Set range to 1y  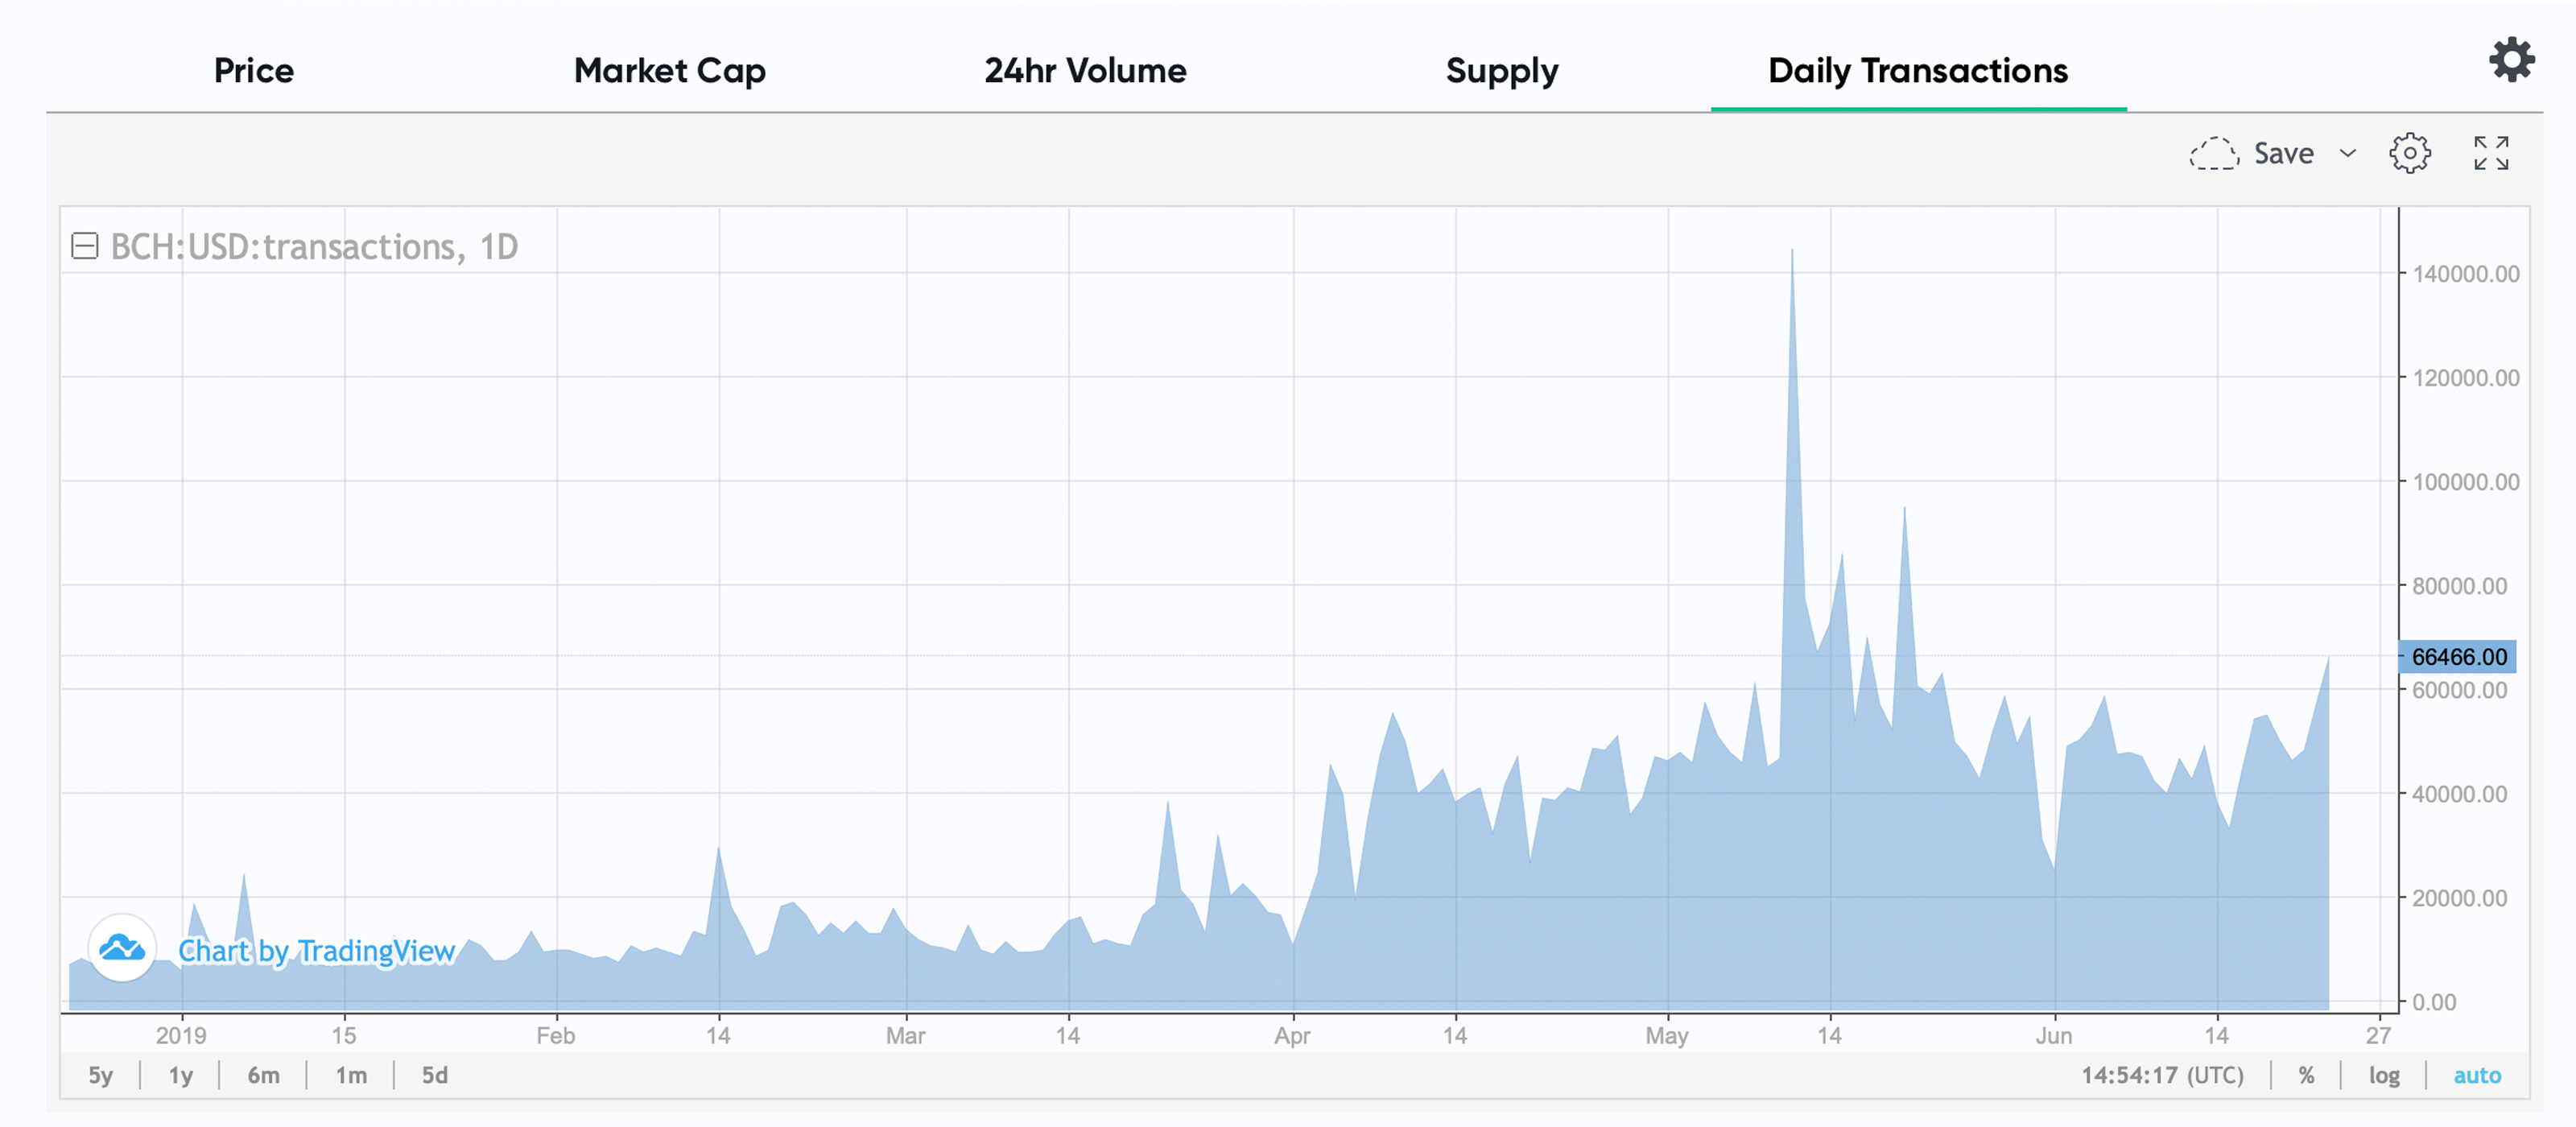[x=180, y=1075]
